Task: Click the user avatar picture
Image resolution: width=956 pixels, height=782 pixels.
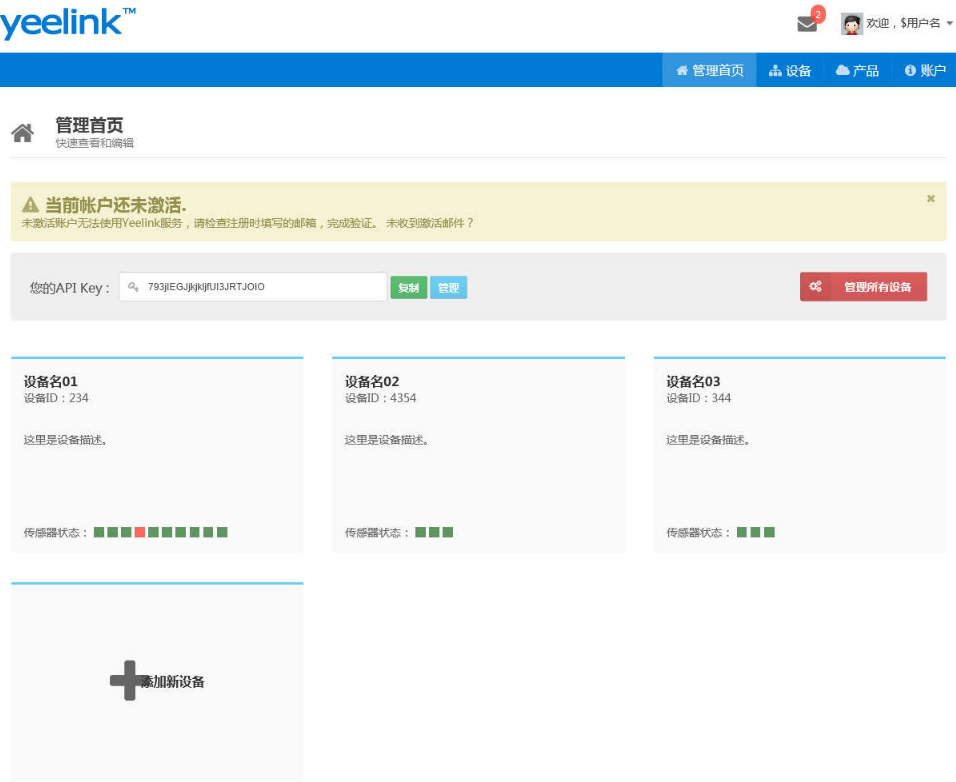Action: point(851,22)
